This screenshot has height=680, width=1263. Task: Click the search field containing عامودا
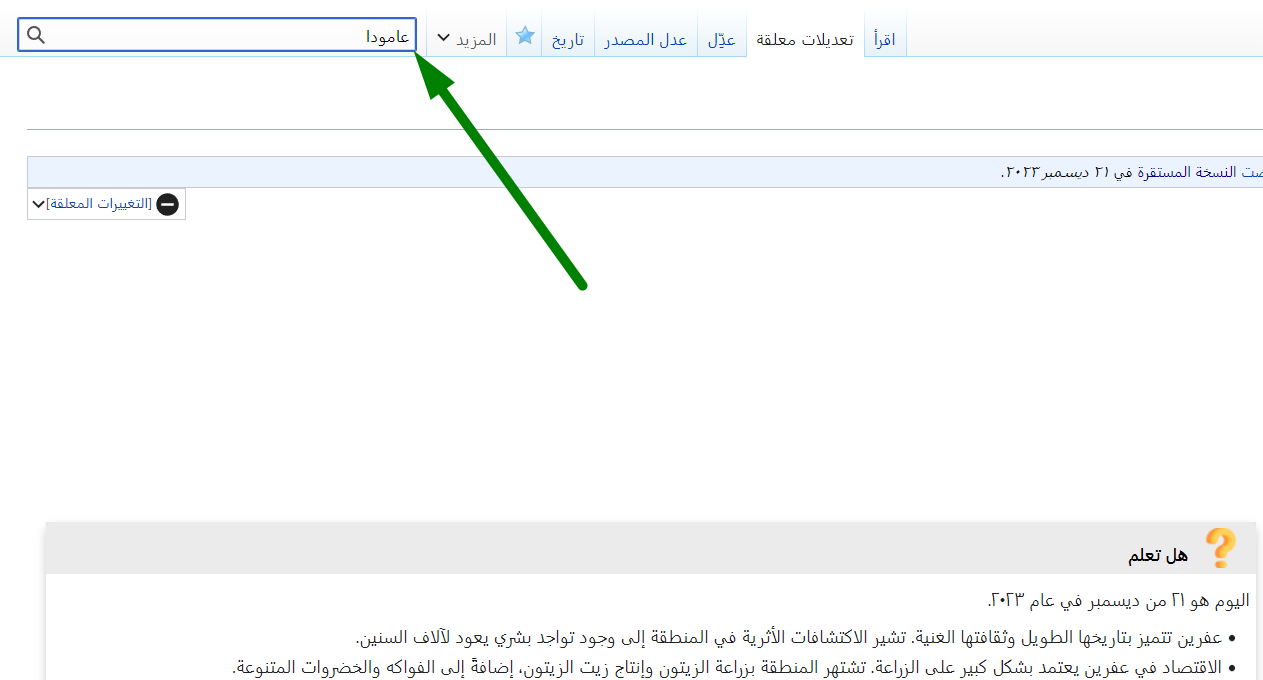217,35
